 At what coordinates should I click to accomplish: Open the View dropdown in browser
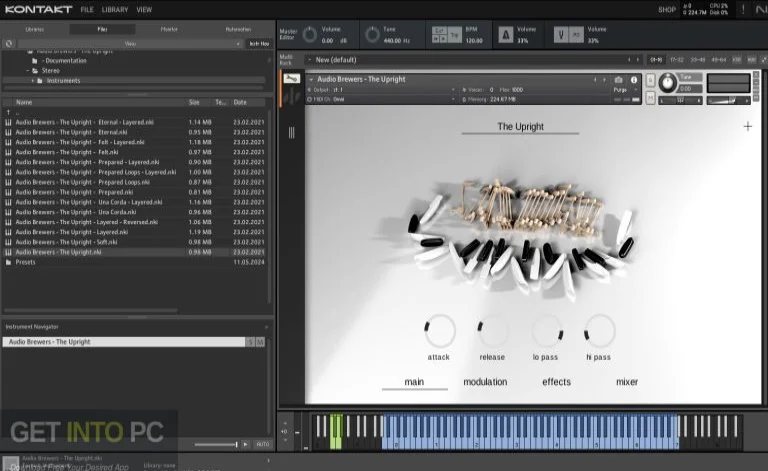(x=130, y=44)
